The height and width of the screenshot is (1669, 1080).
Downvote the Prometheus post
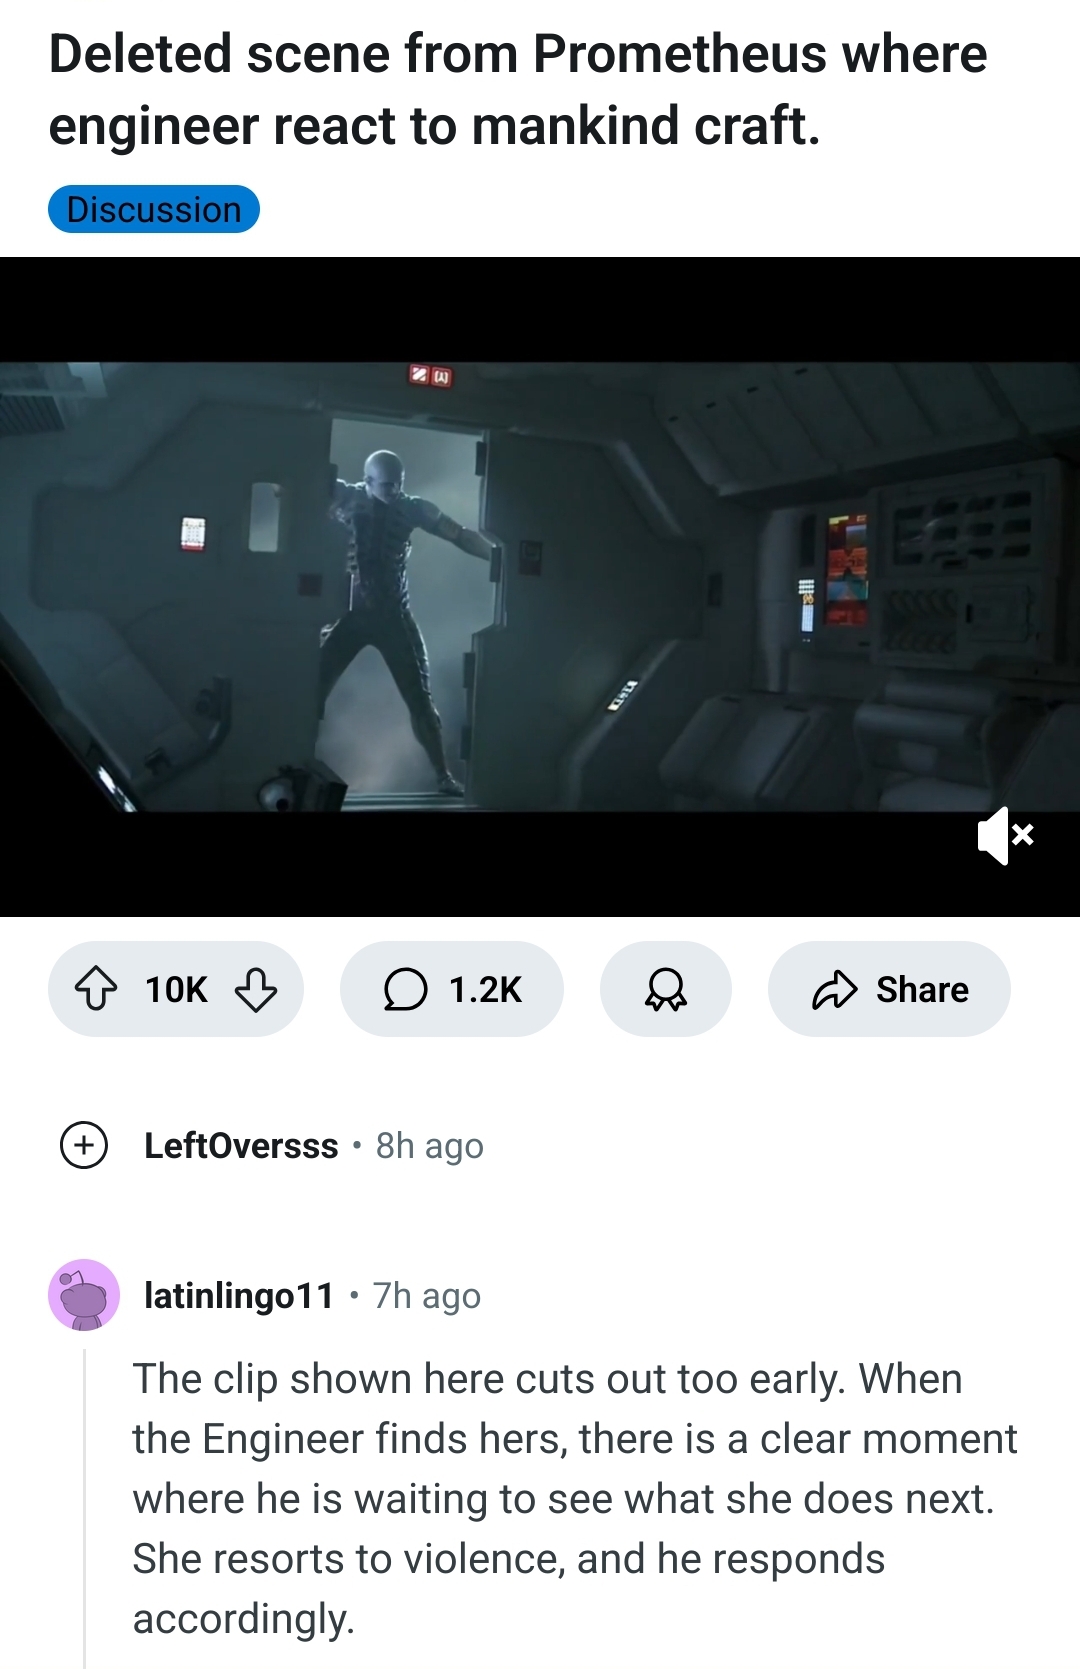[x=256, y=989]
